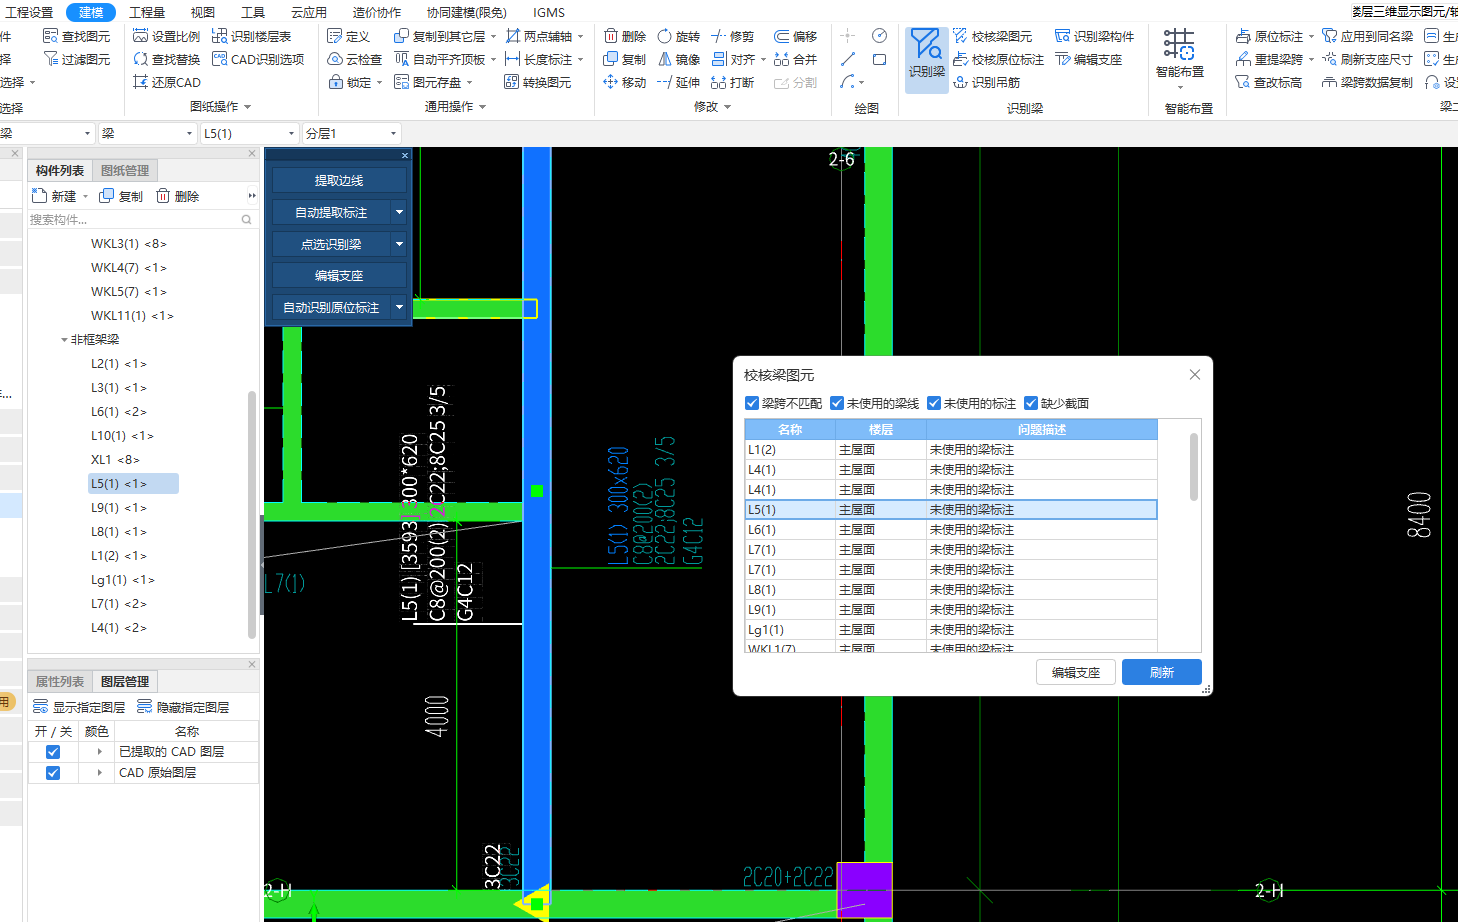Toggle the 未使用的标注 checkbox
1458x922 pixels.
pyautogui.click(x=934, y=403)
